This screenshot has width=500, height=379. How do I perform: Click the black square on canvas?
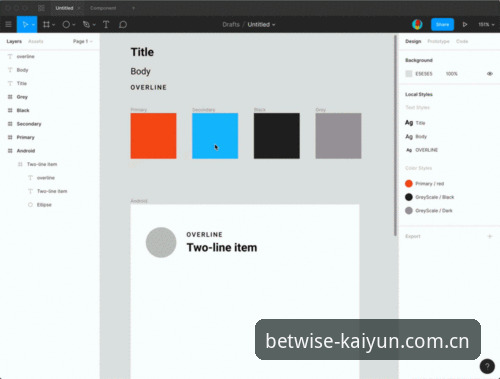[x=277, y=136]
